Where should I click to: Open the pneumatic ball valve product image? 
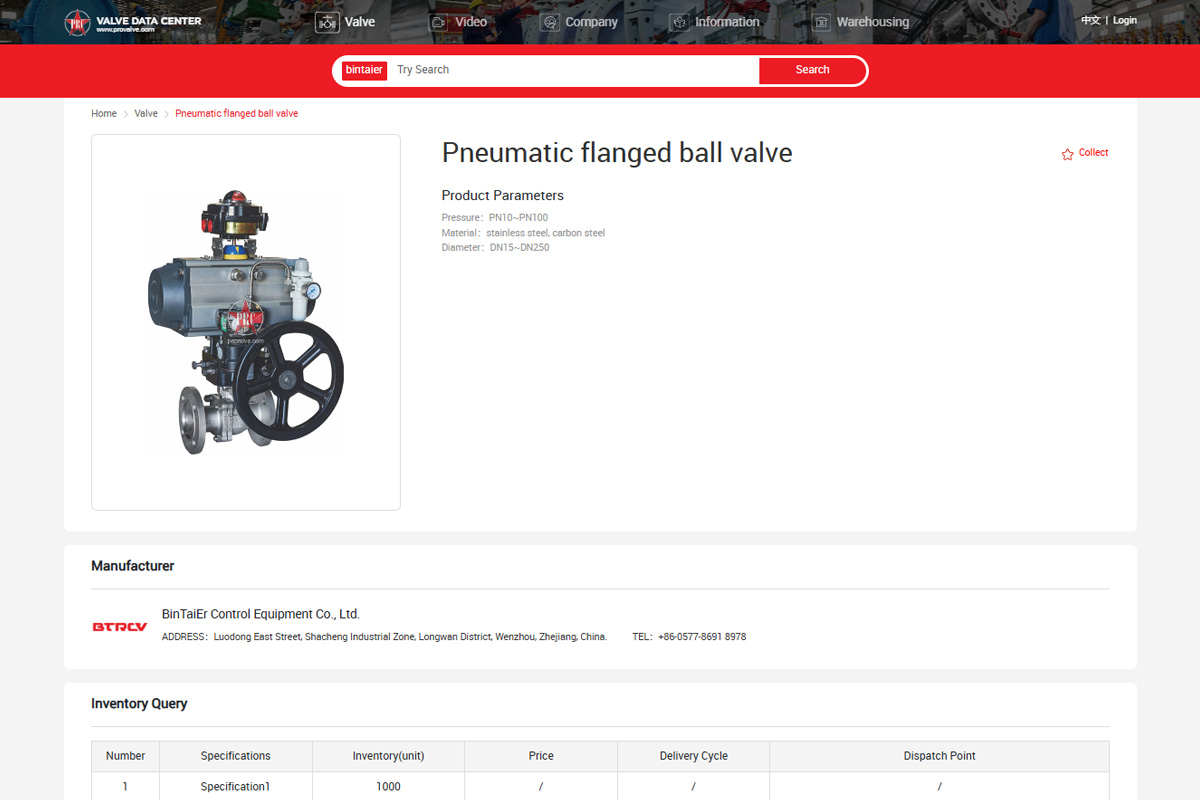click(x=246, y=322)
